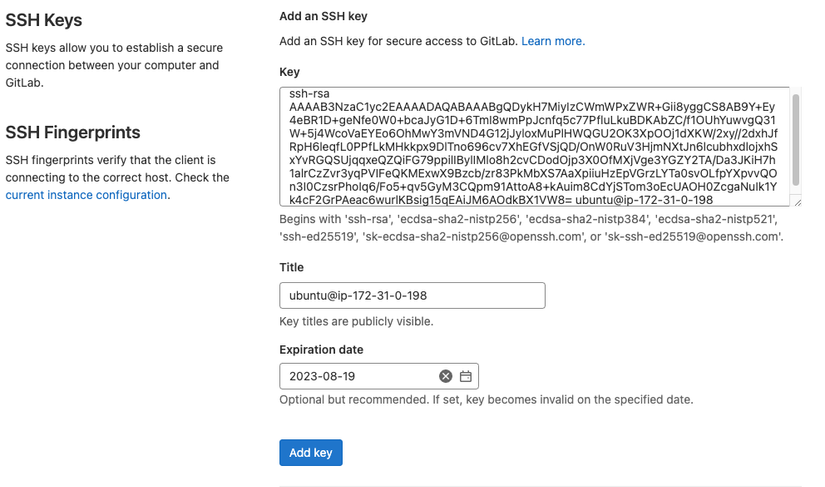Viewport: 825px width, 487px height.
Task: Click the Title field with ubuntu@ip-172-31-0-198
Action: pos(412,296)
